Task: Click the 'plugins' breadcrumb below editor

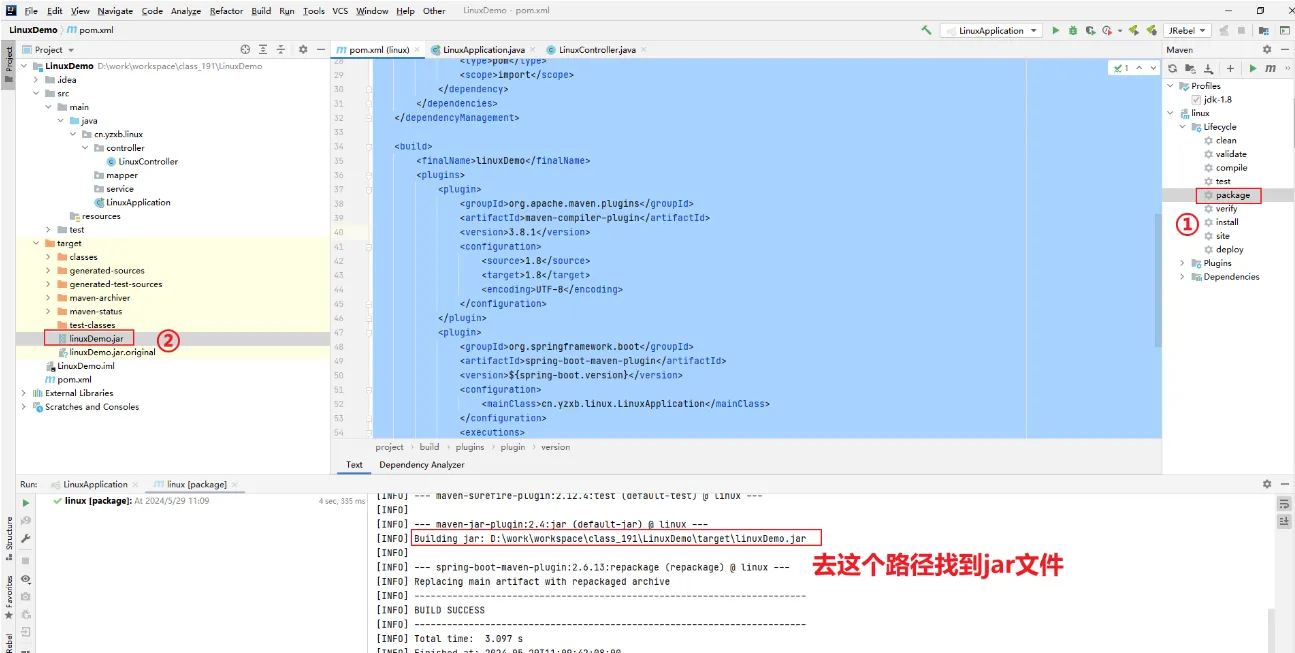Action: click(469, 447)
